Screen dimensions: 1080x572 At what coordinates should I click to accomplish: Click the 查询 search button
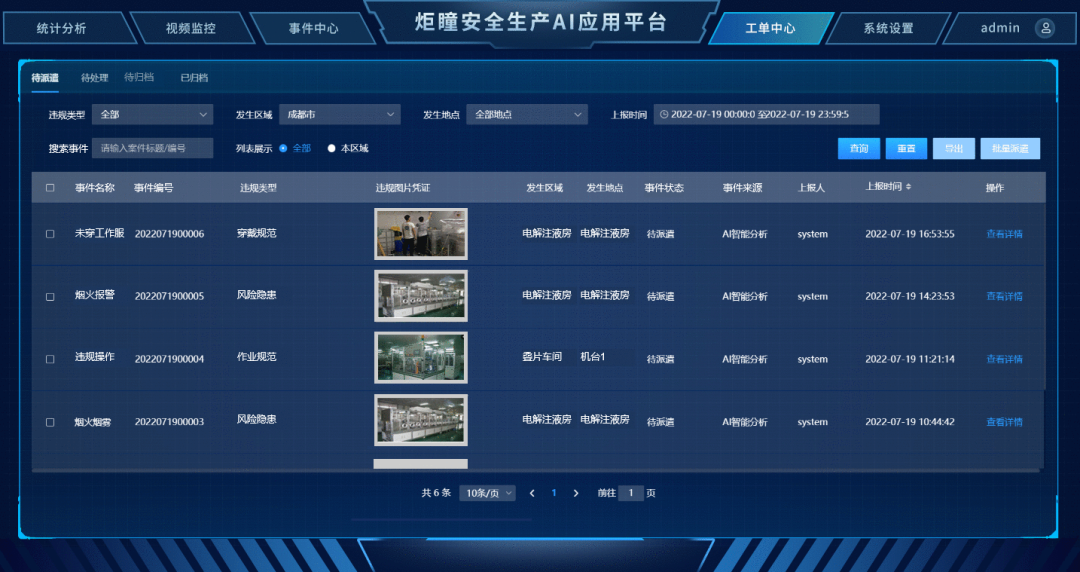[x=859, y=149]
